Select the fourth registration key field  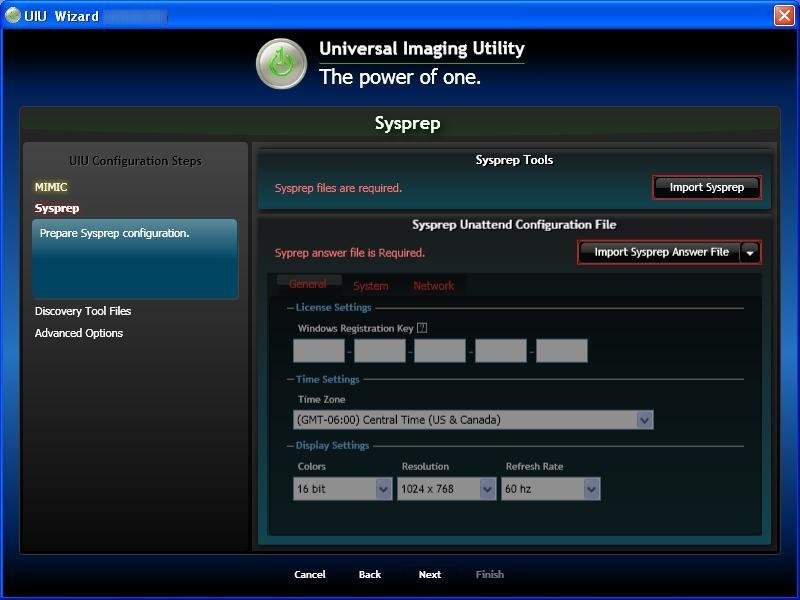(x=501, y=351)
